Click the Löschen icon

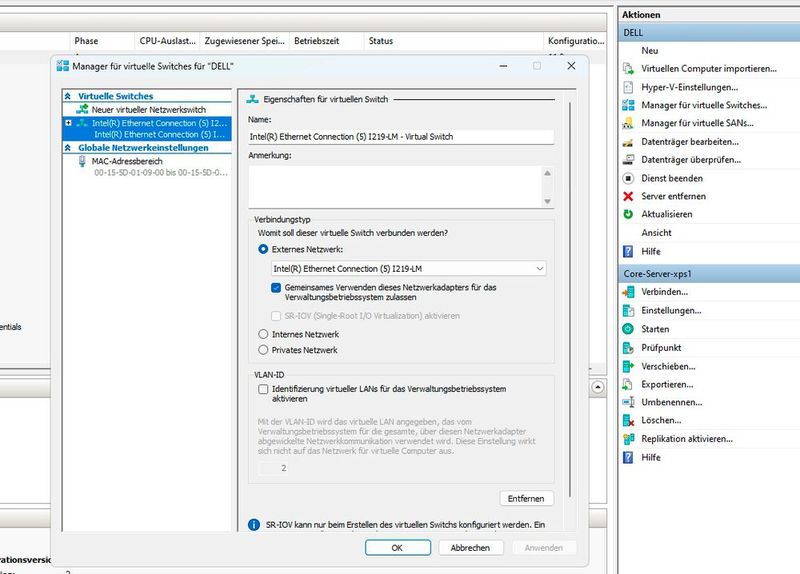point(628,420)
